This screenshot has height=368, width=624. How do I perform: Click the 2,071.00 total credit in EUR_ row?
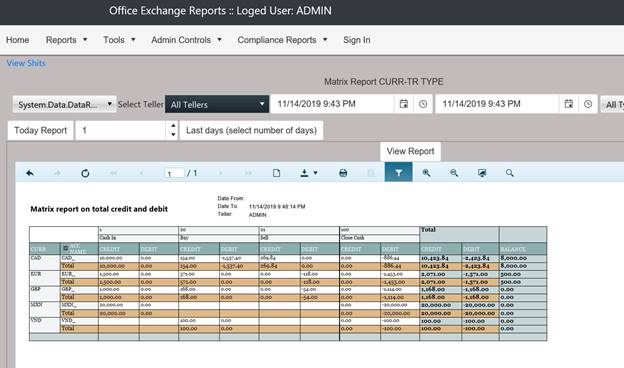tap(434, 274)
